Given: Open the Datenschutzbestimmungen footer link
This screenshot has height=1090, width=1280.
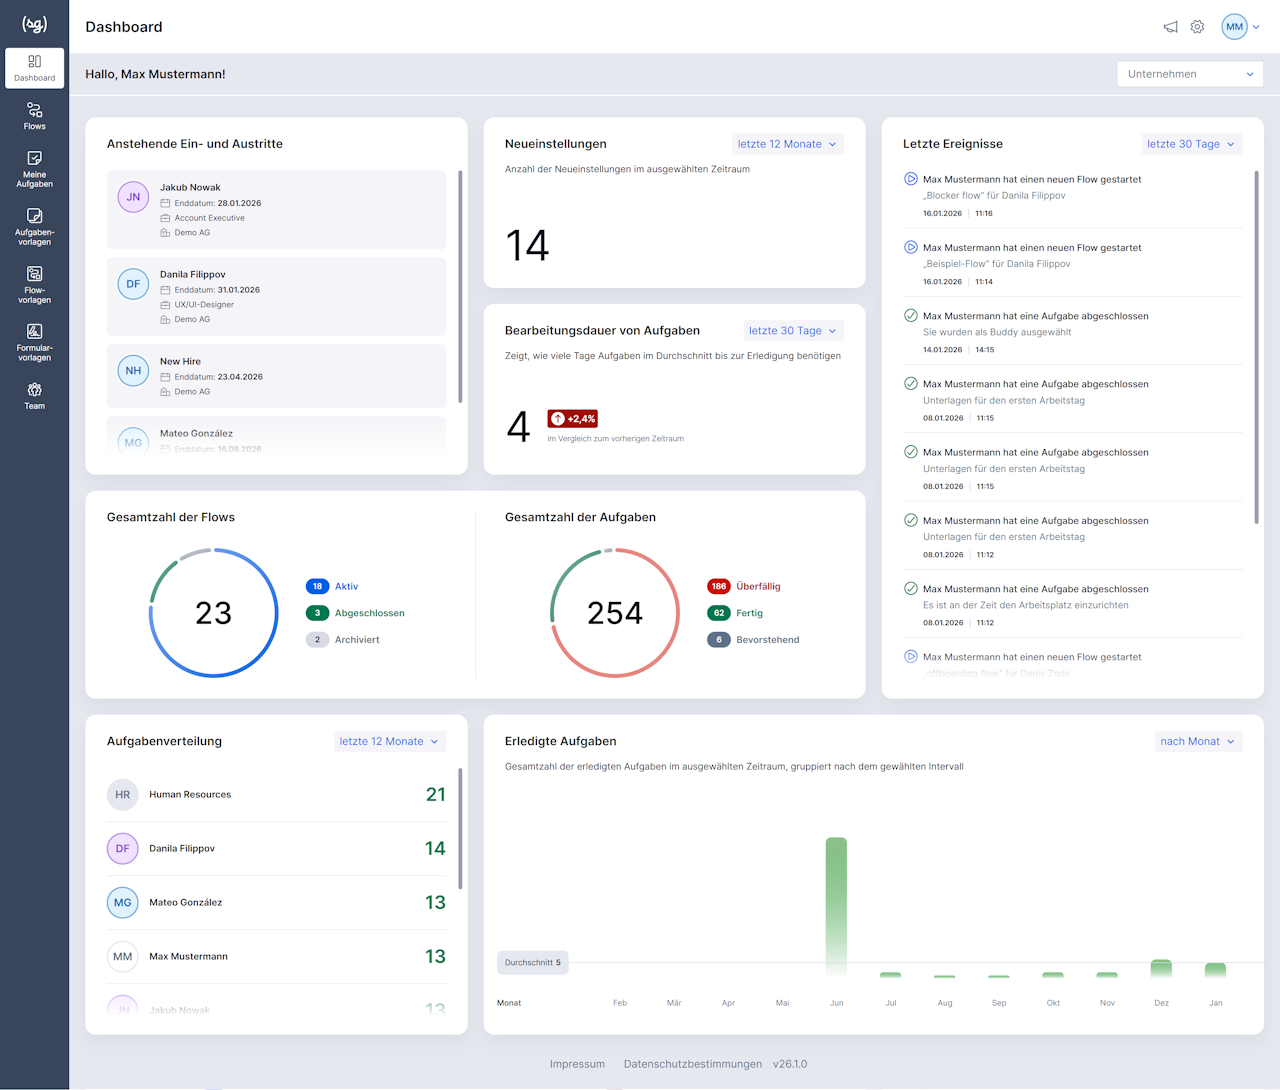Looking at the screenshot, I should (x=692, y=1064).
